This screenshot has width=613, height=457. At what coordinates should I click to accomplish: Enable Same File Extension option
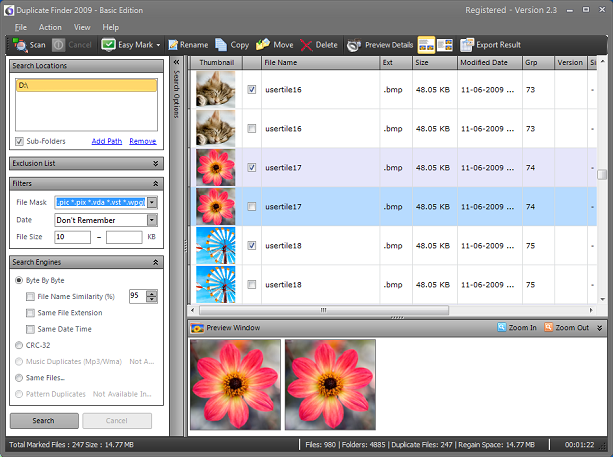pos(30,313)
